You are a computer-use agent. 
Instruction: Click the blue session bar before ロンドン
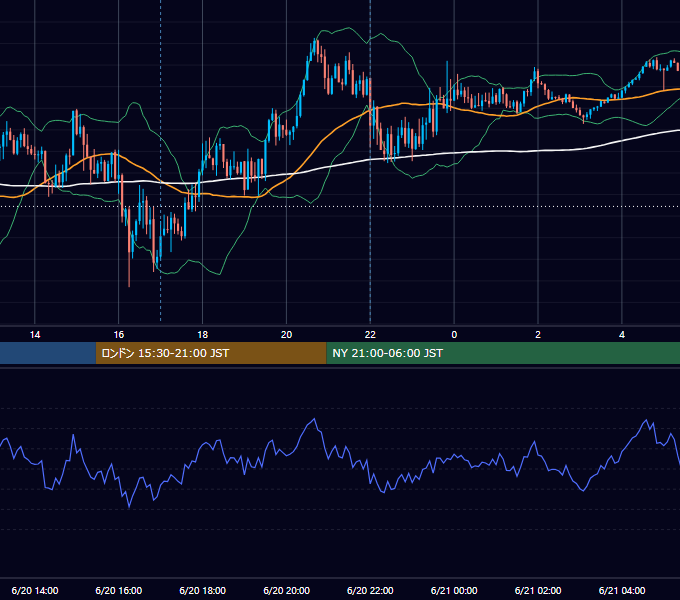(x=48, y=353)
